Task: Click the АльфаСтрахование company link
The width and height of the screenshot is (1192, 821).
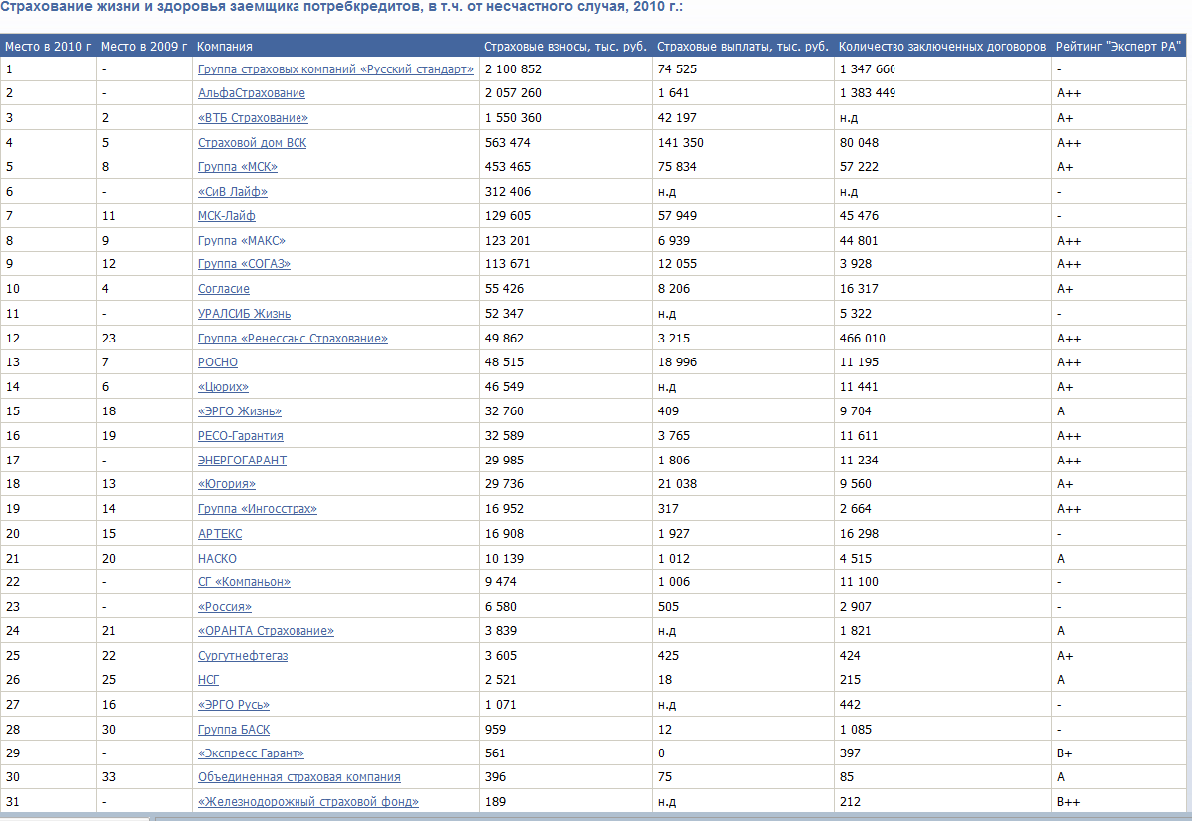Action: click(x=251, y=93)
